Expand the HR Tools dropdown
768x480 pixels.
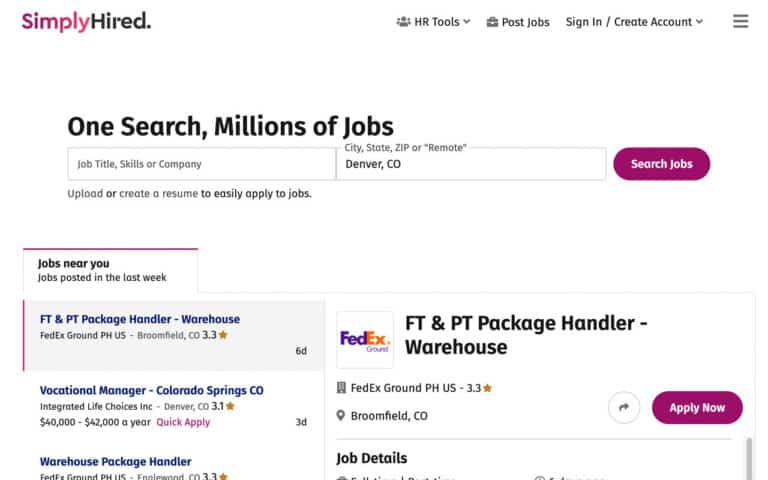click(433, 22)
